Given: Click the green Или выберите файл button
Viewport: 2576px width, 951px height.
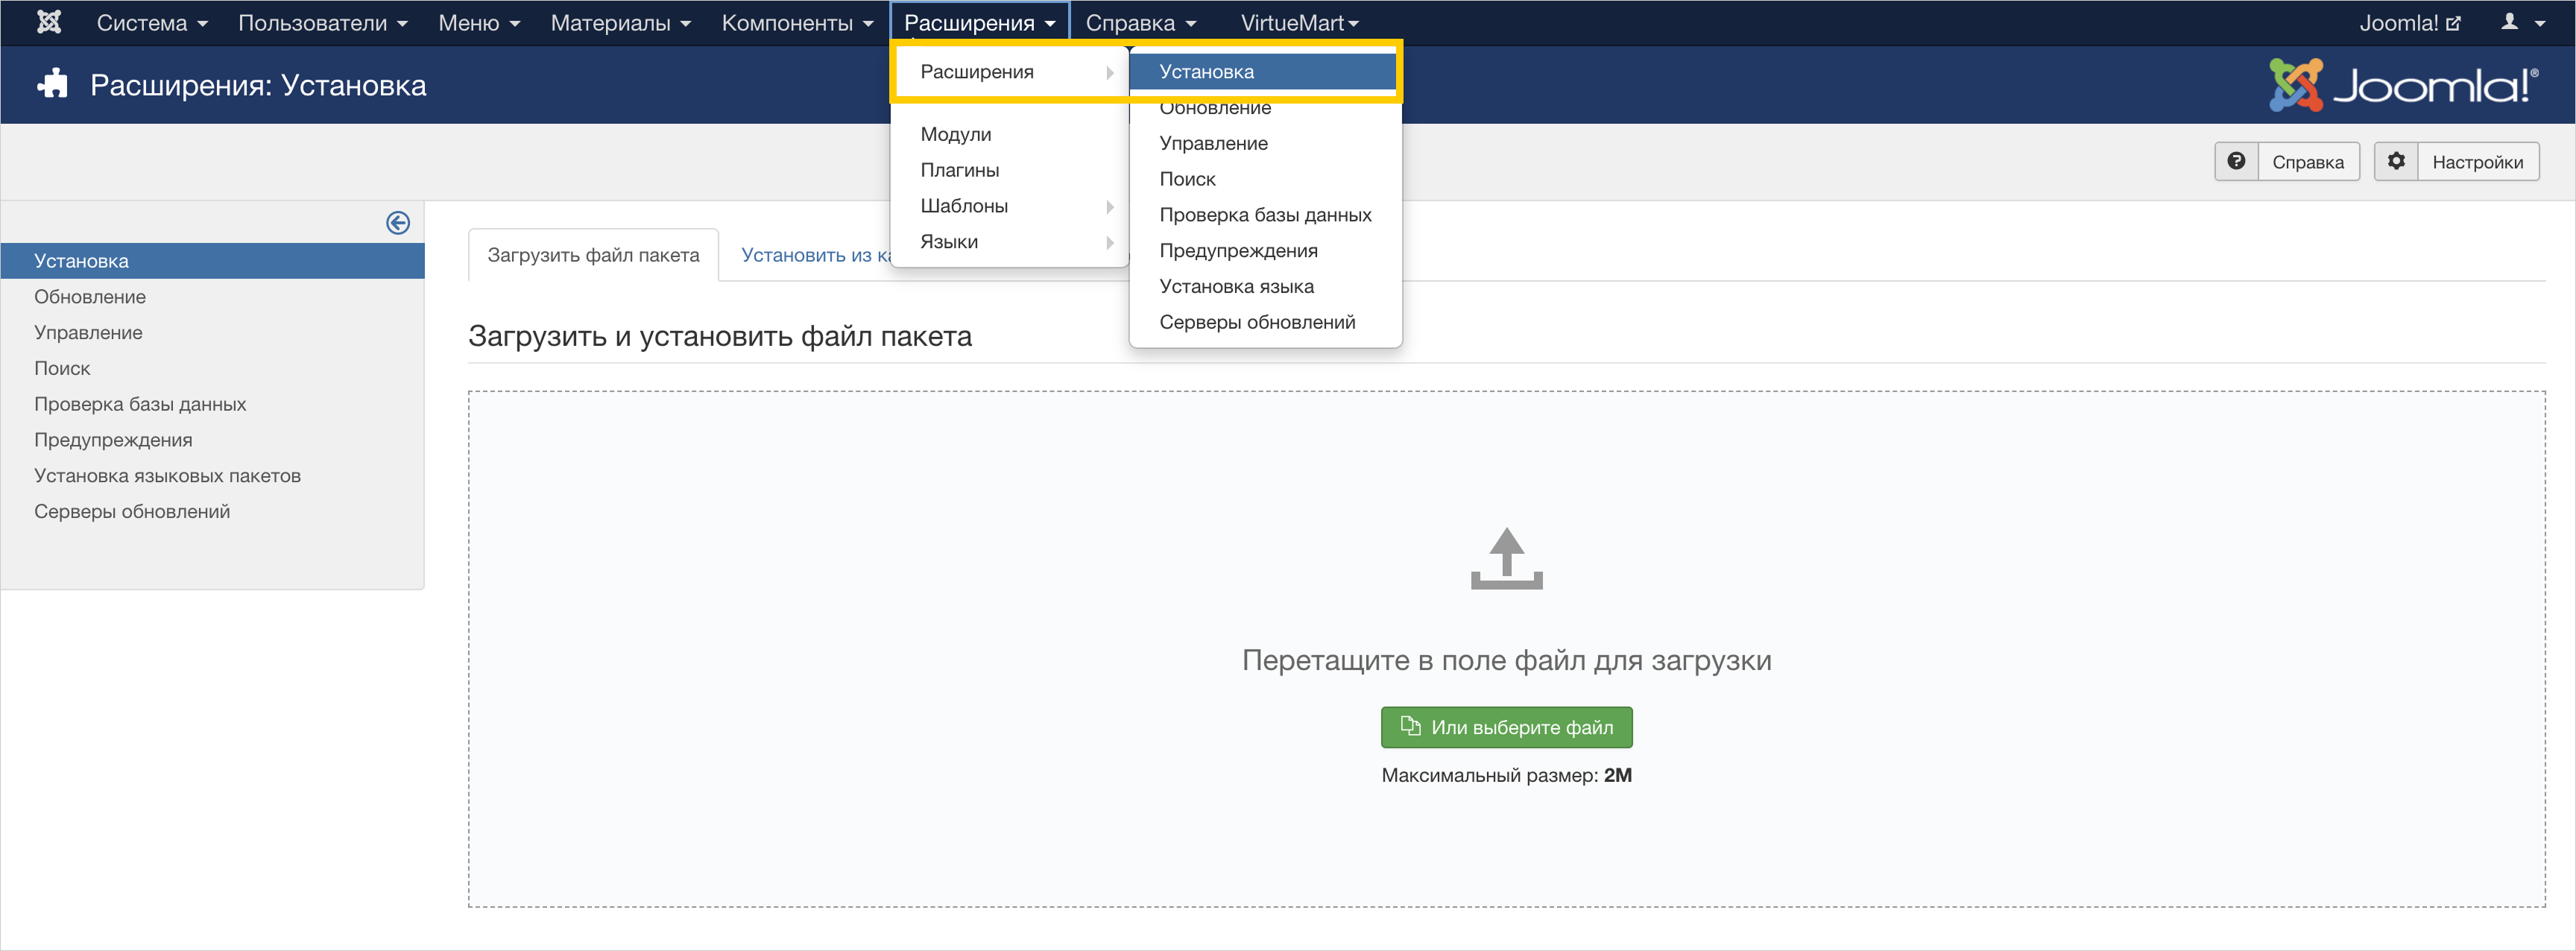Looking at the screenshot, I should pyautogui.click(x=1506, y=727).
